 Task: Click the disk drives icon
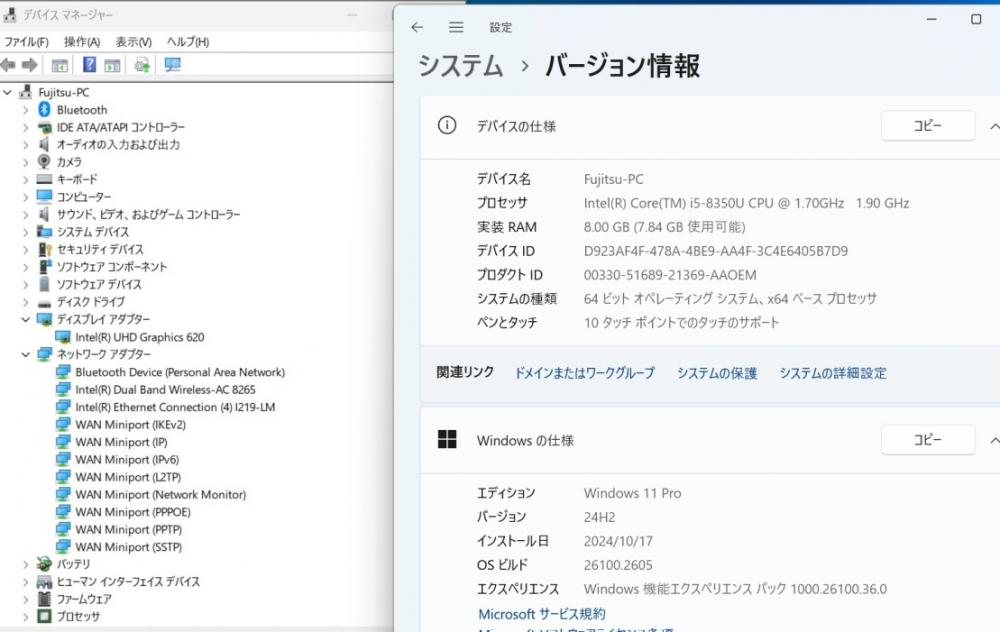[44, 302]
